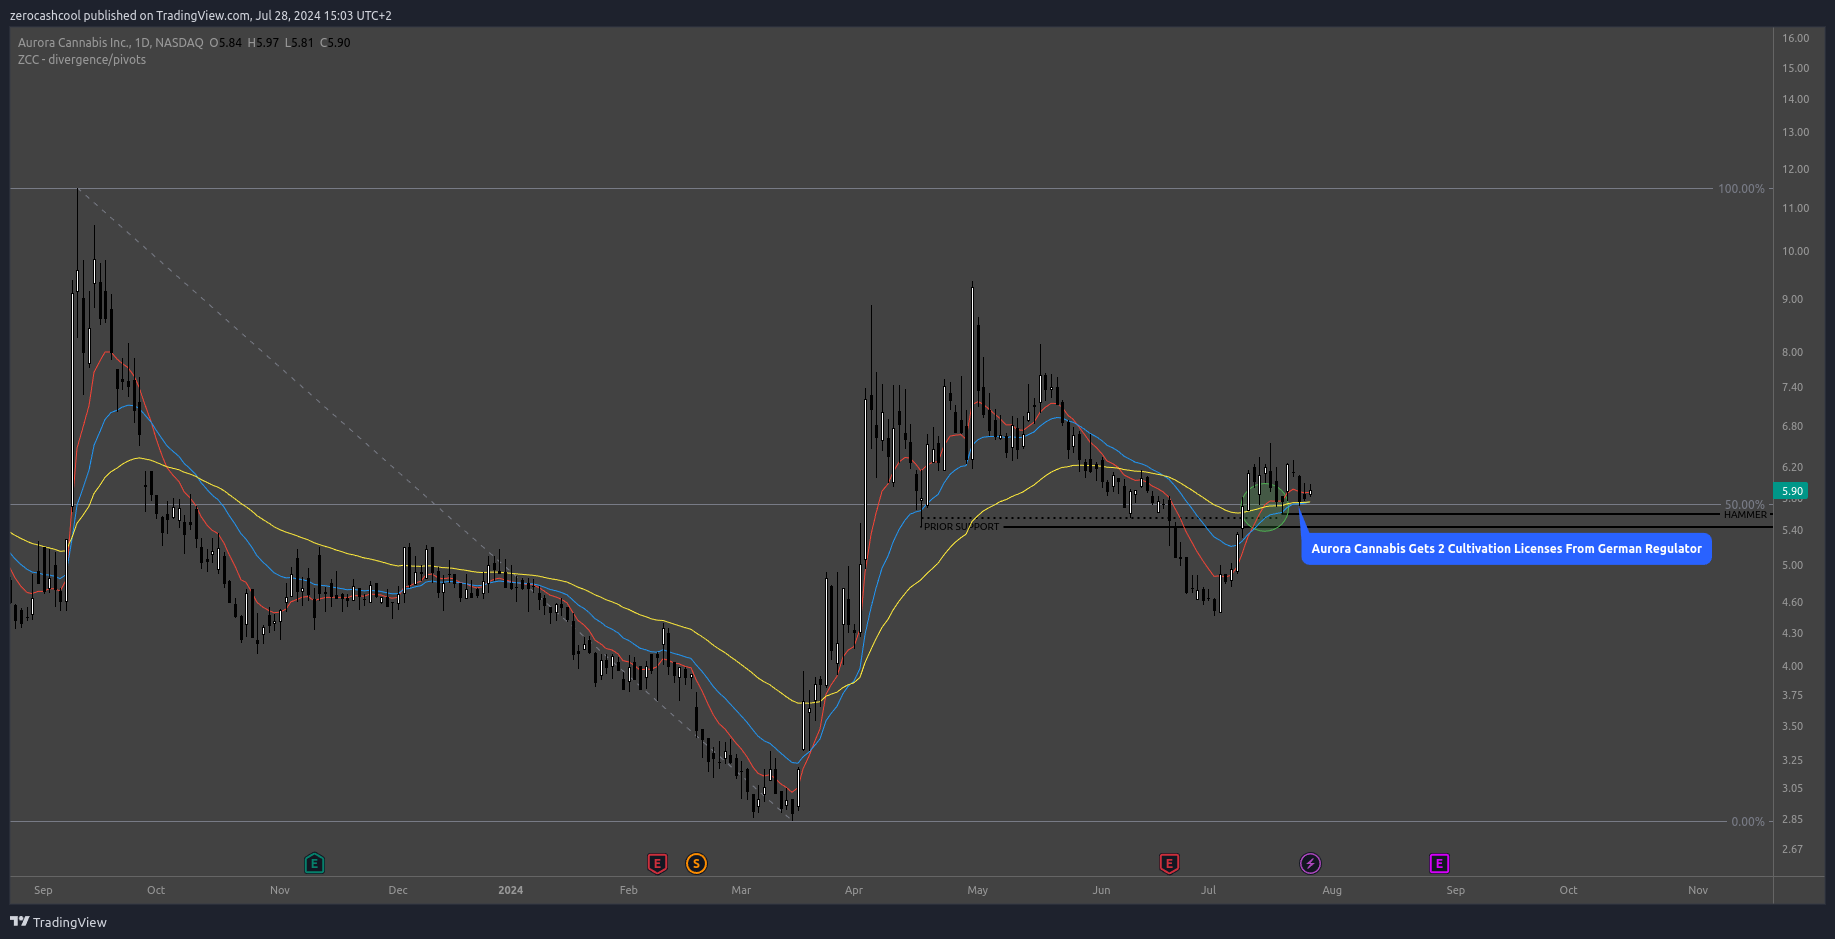Click the Apr label on the time axis
1835x939 pixels.
pos(853,890)
